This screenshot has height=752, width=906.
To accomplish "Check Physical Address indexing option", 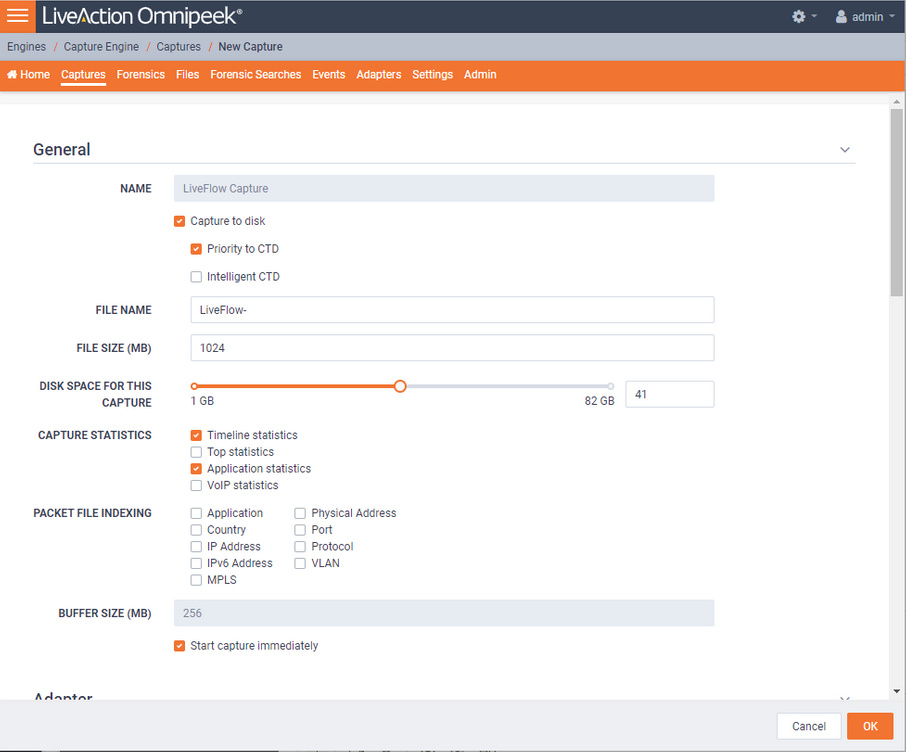I will [300, 513].
